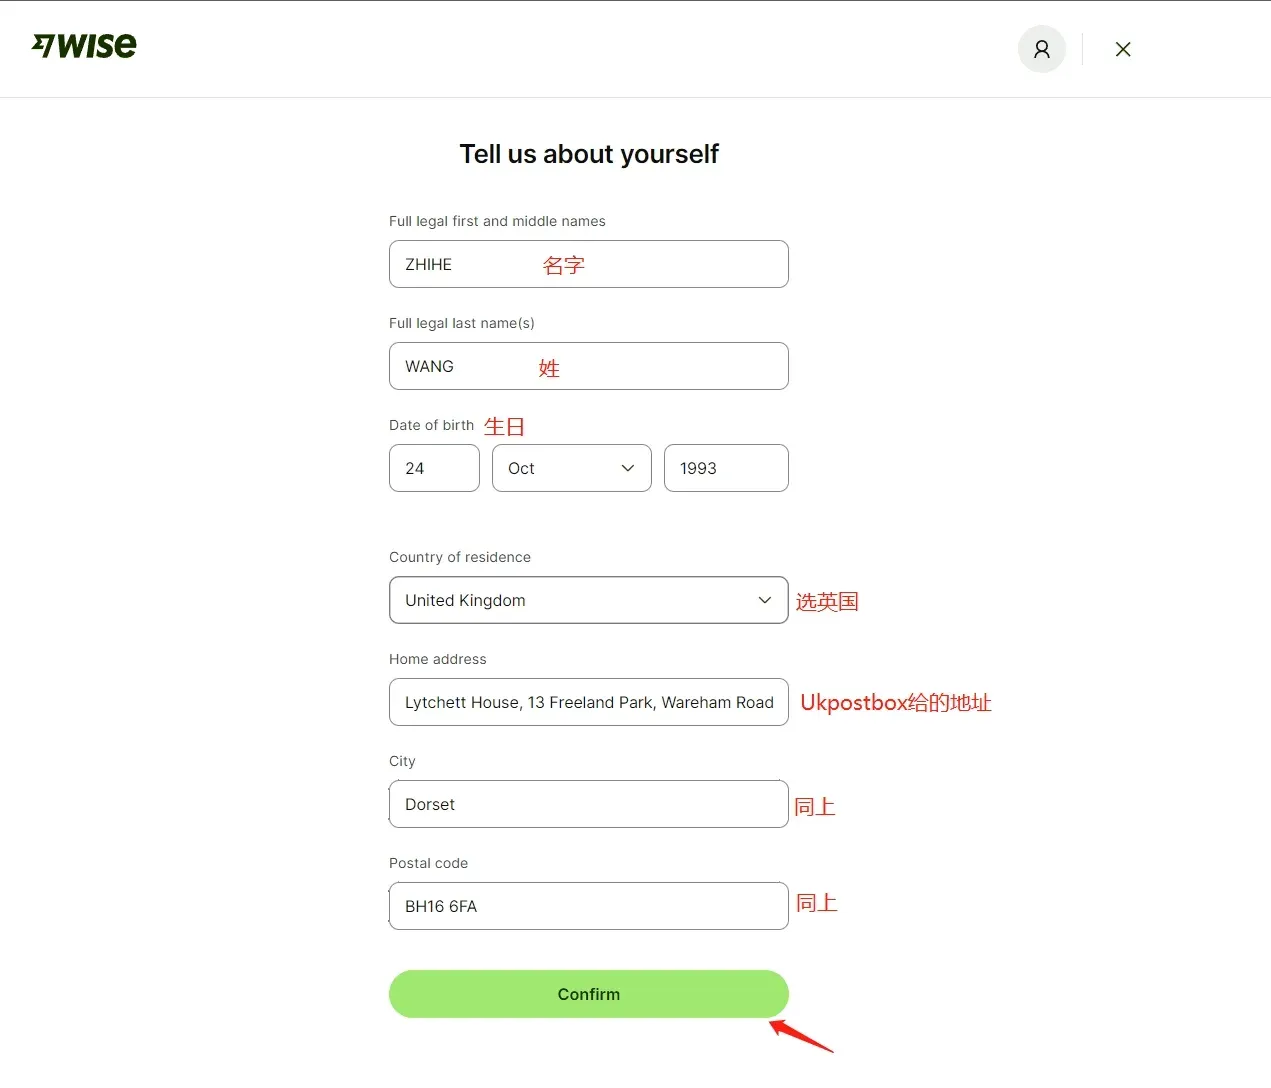Open the profile avatar icon
This screenshot has height=1088, width=1271.
click(1042, 49)
